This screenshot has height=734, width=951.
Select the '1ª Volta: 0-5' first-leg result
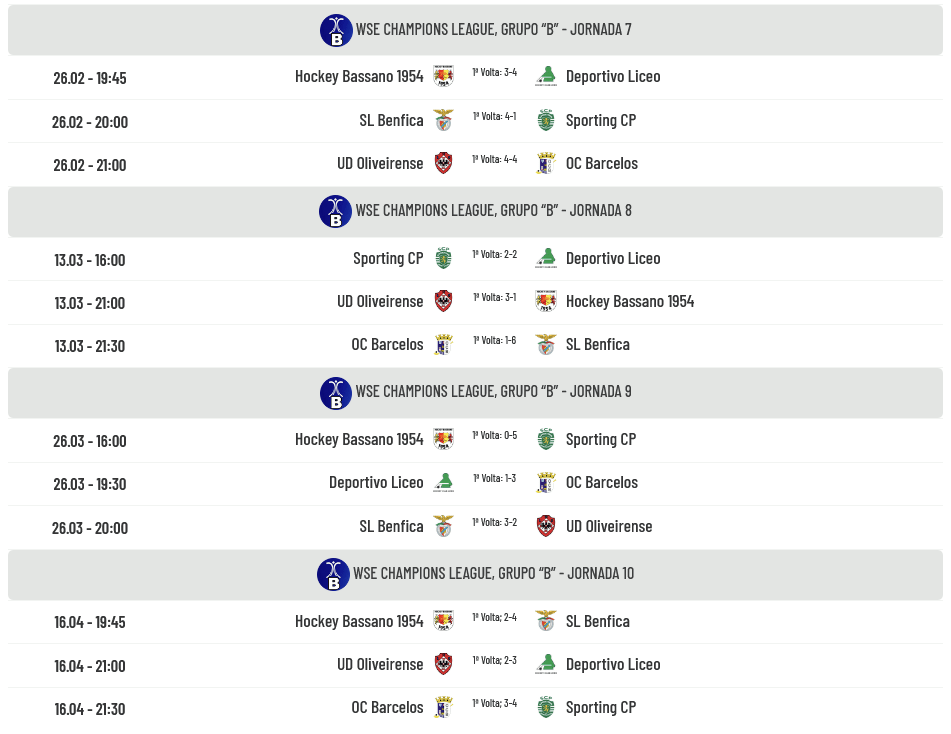pos(495,435)
